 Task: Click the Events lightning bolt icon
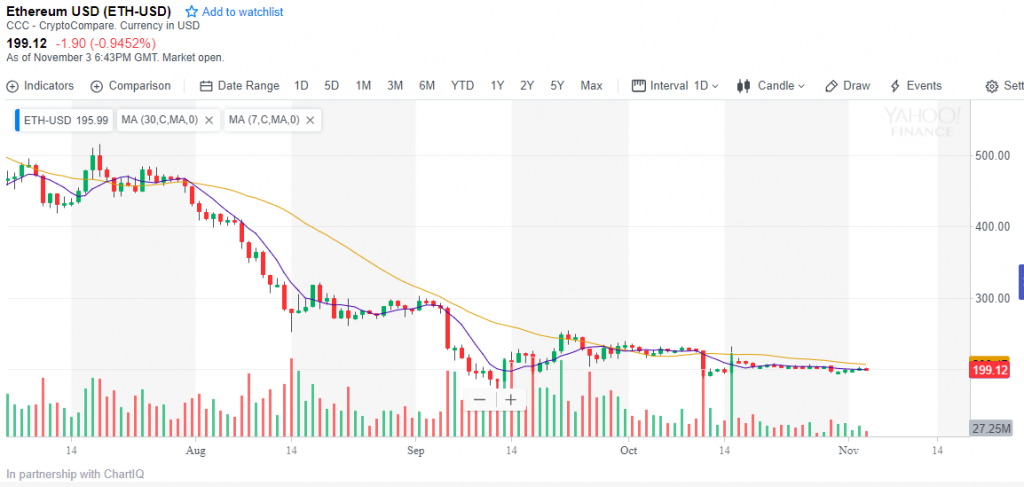pos(895,86)
